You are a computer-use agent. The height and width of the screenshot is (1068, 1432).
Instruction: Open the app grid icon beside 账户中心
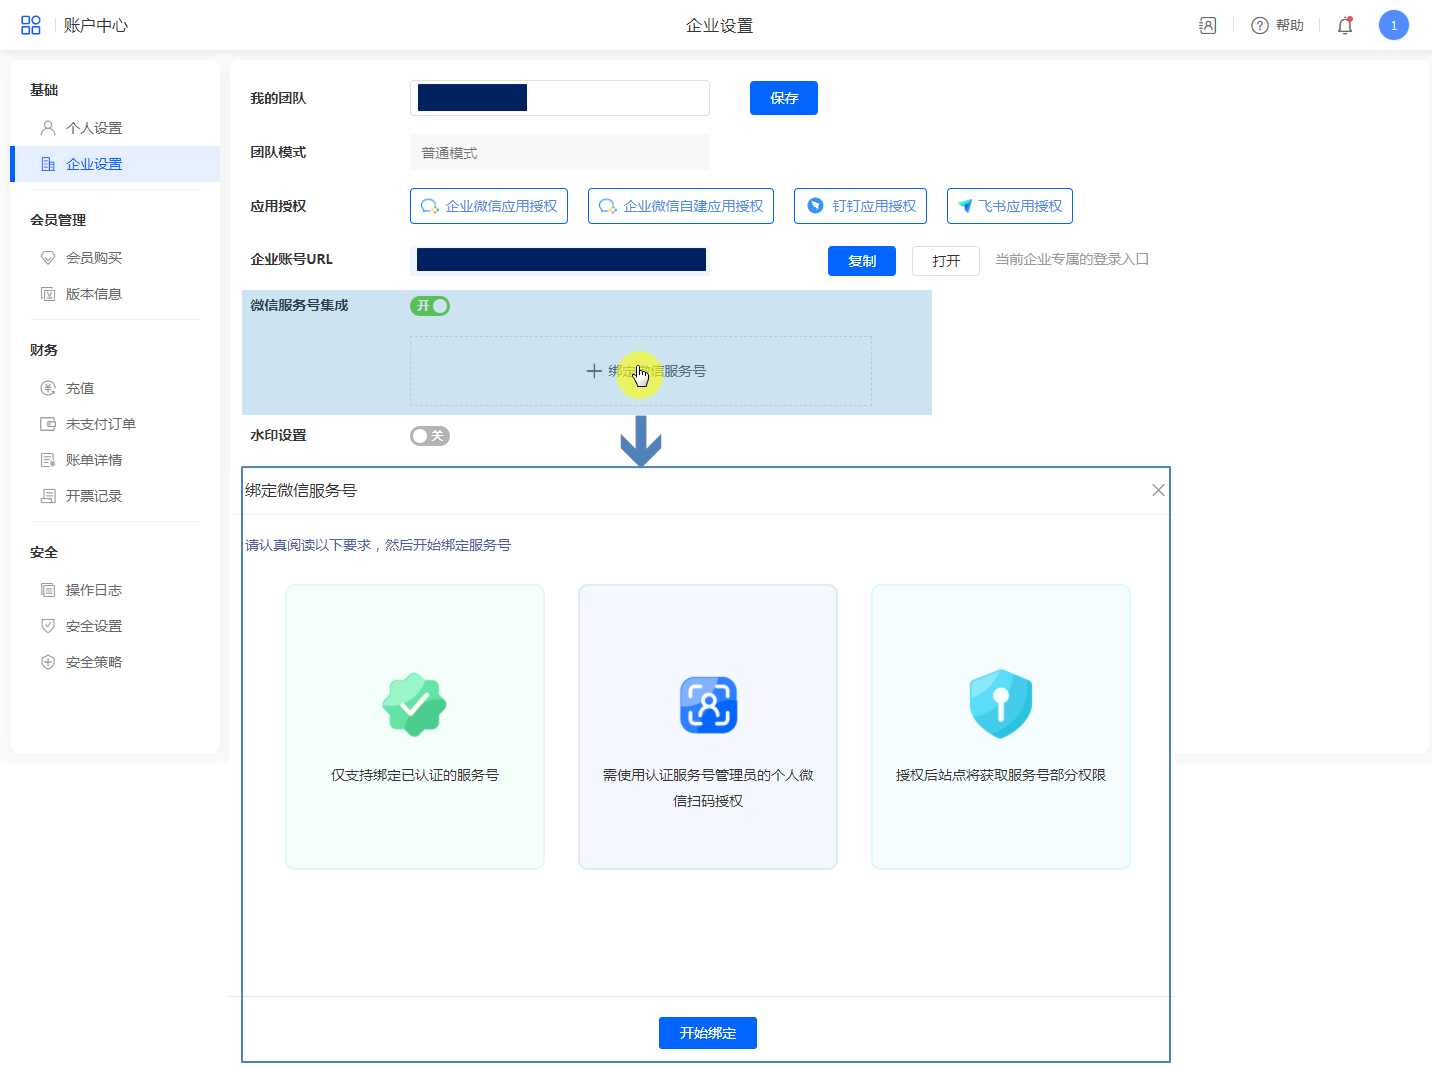point(31,25)
